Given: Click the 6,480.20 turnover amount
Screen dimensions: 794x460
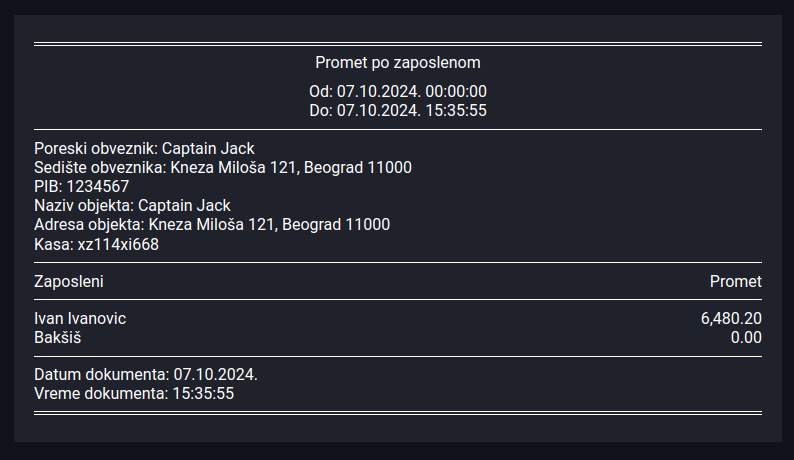Looking at the screenshot, I should (x=731, y=319).
